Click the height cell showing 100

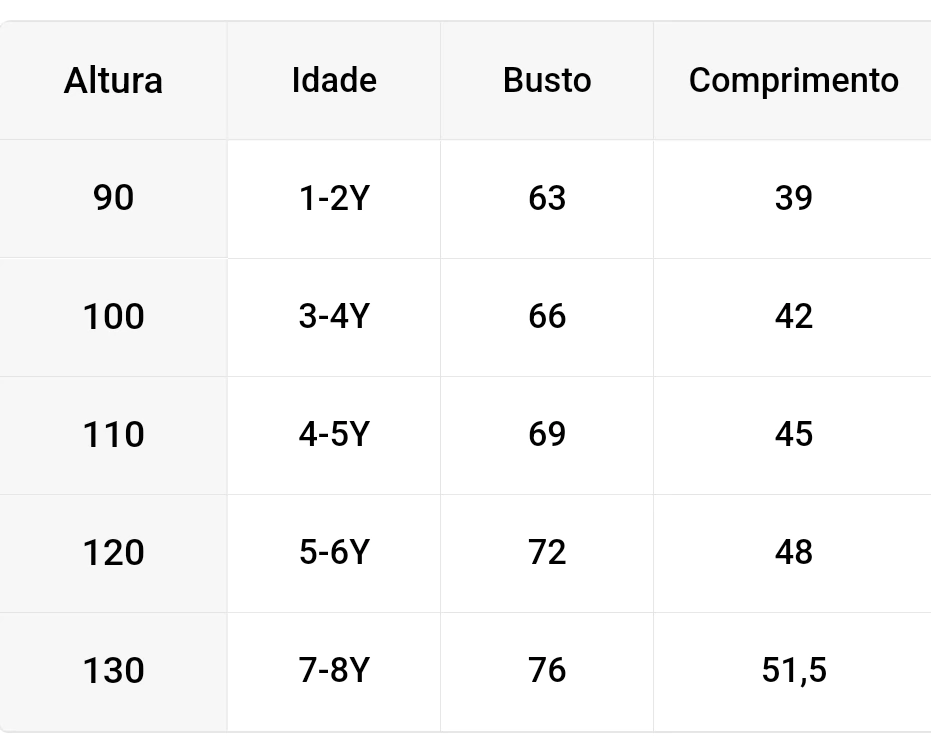113,316
